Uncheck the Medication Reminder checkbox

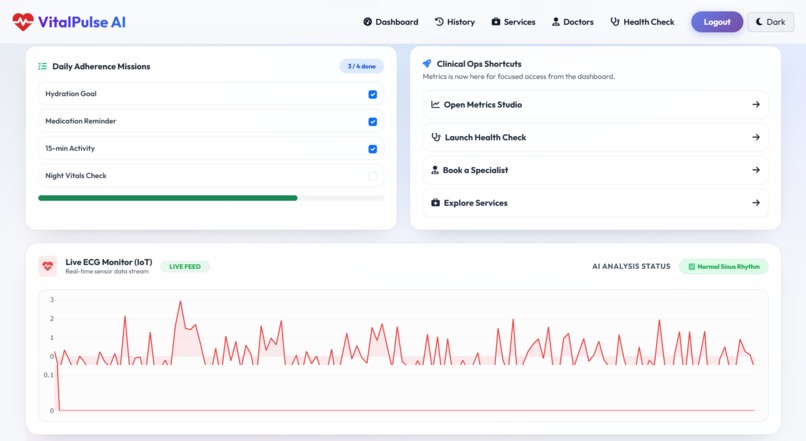coord(373,122)
